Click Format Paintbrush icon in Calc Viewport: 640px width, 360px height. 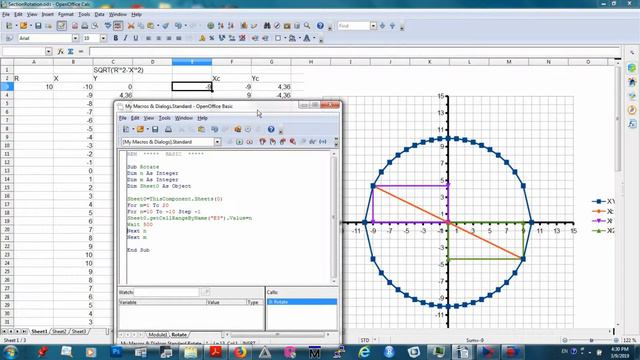tap(166, 26)
